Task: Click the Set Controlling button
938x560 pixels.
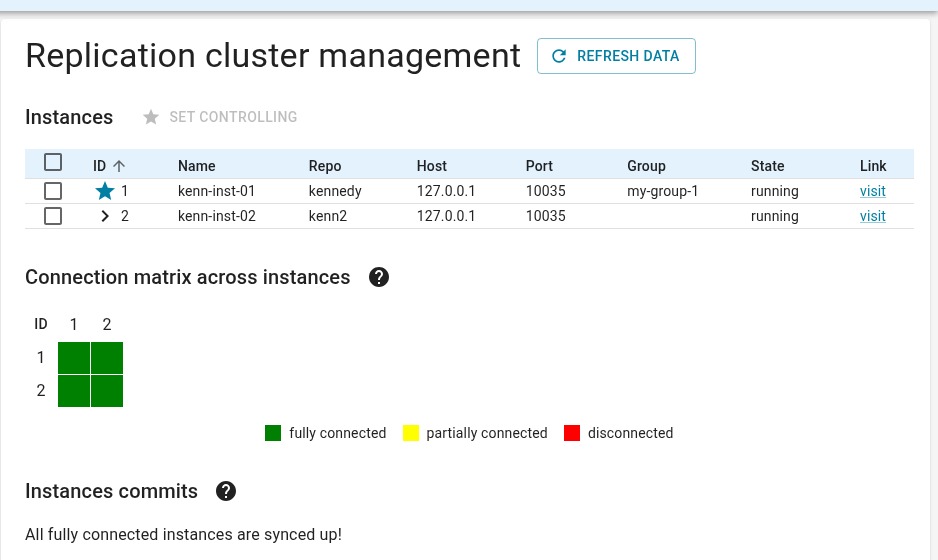Action: coord(220,117)
